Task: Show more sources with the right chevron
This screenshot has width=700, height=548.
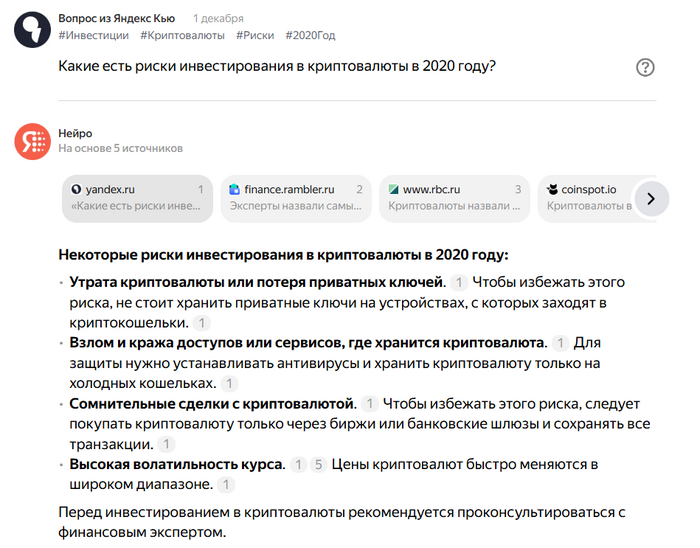Action: (x=651, y=199)
